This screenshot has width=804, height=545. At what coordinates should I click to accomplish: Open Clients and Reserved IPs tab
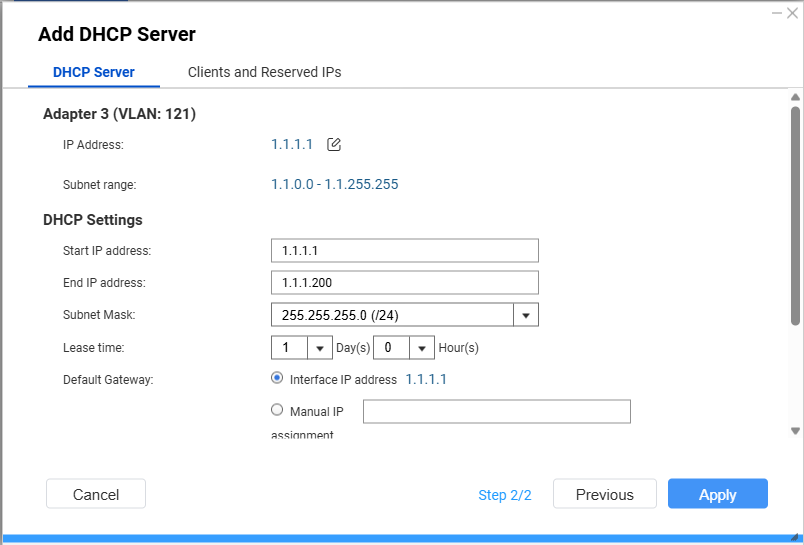[x=264, y=72]
